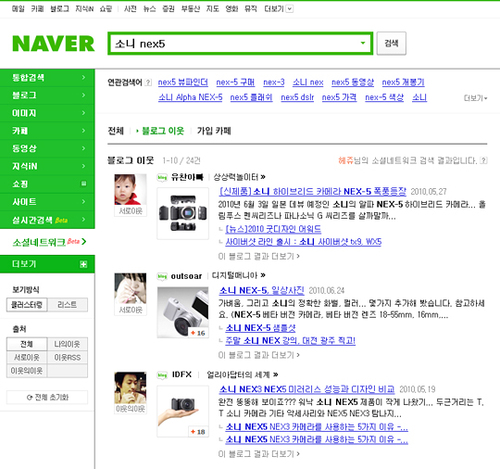Open search box suggestion dropdown arrow
This screenshot has width=500, height=469.
click(363, 43)
